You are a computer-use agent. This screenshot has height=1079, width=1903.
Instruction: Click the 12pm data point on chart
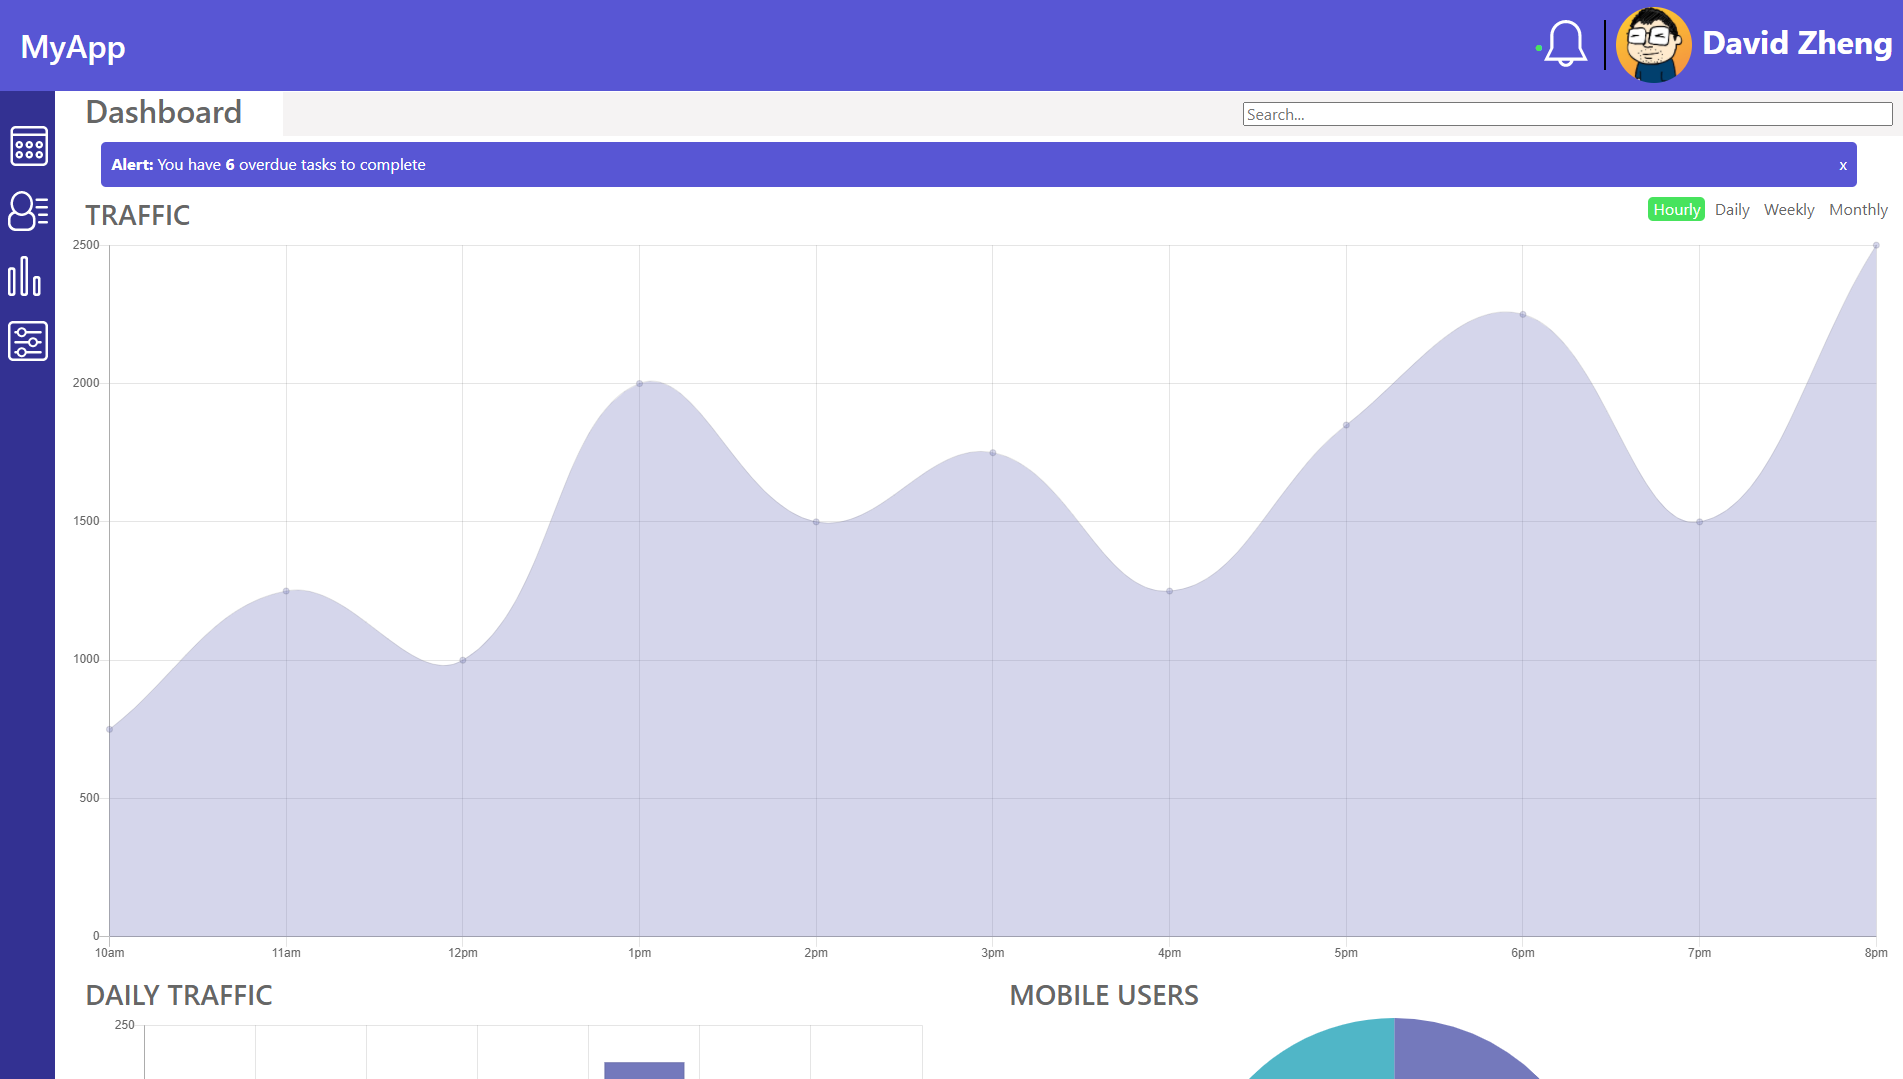tap(463, 660)
